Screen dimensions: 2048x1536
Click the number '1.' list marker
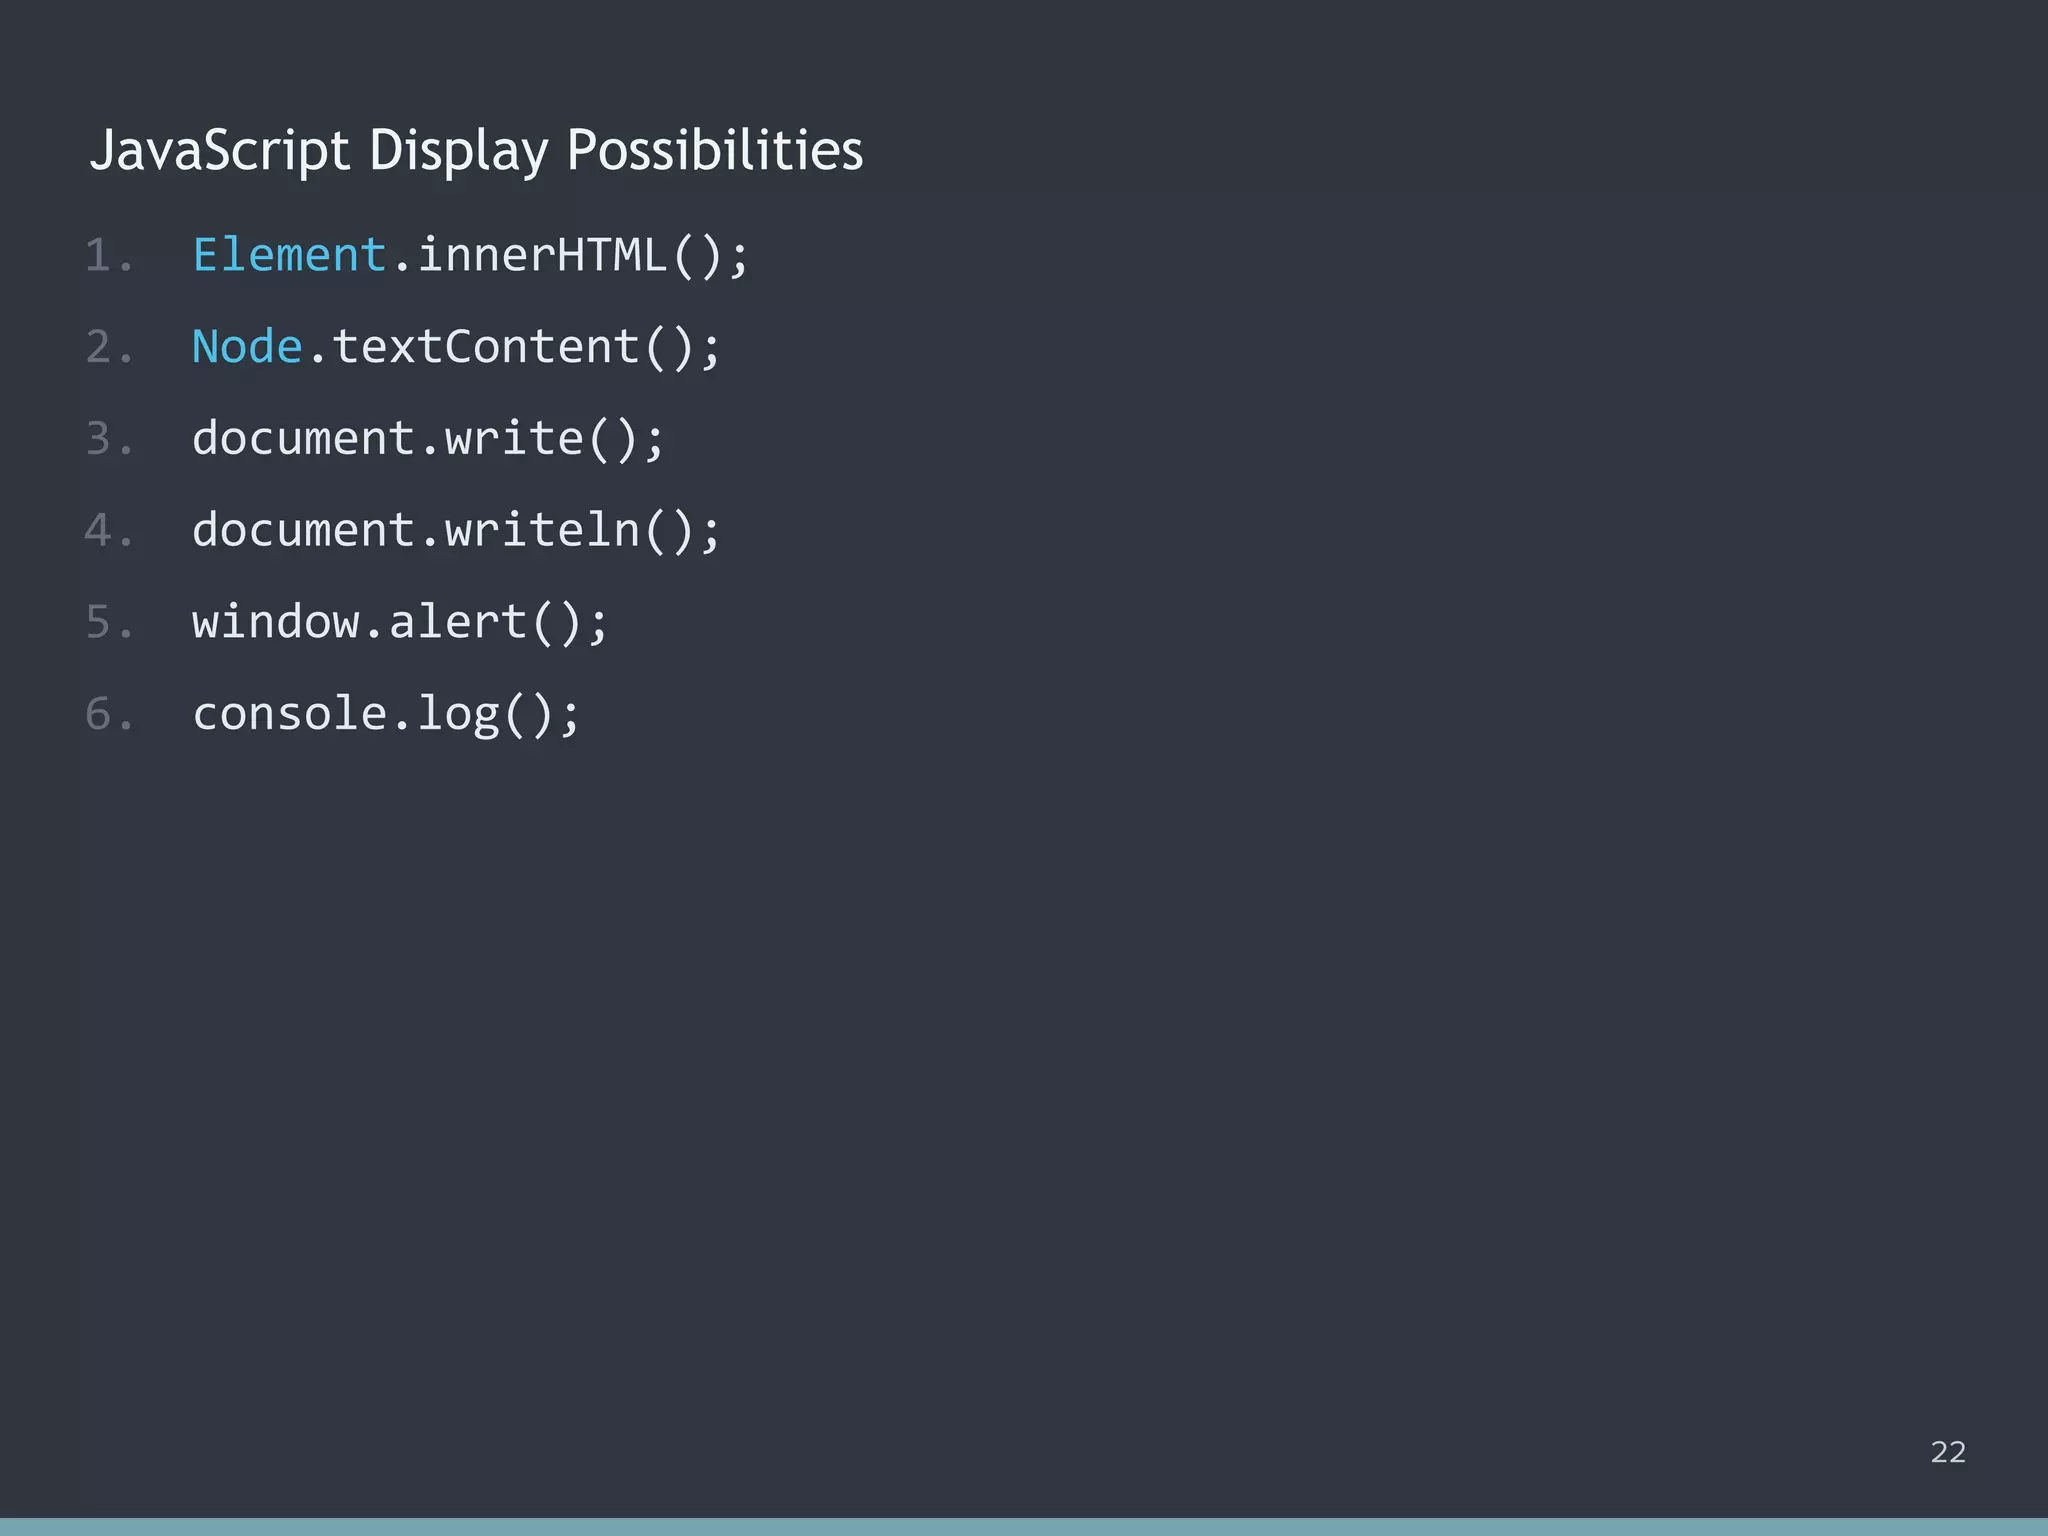(x=110, y=255)
